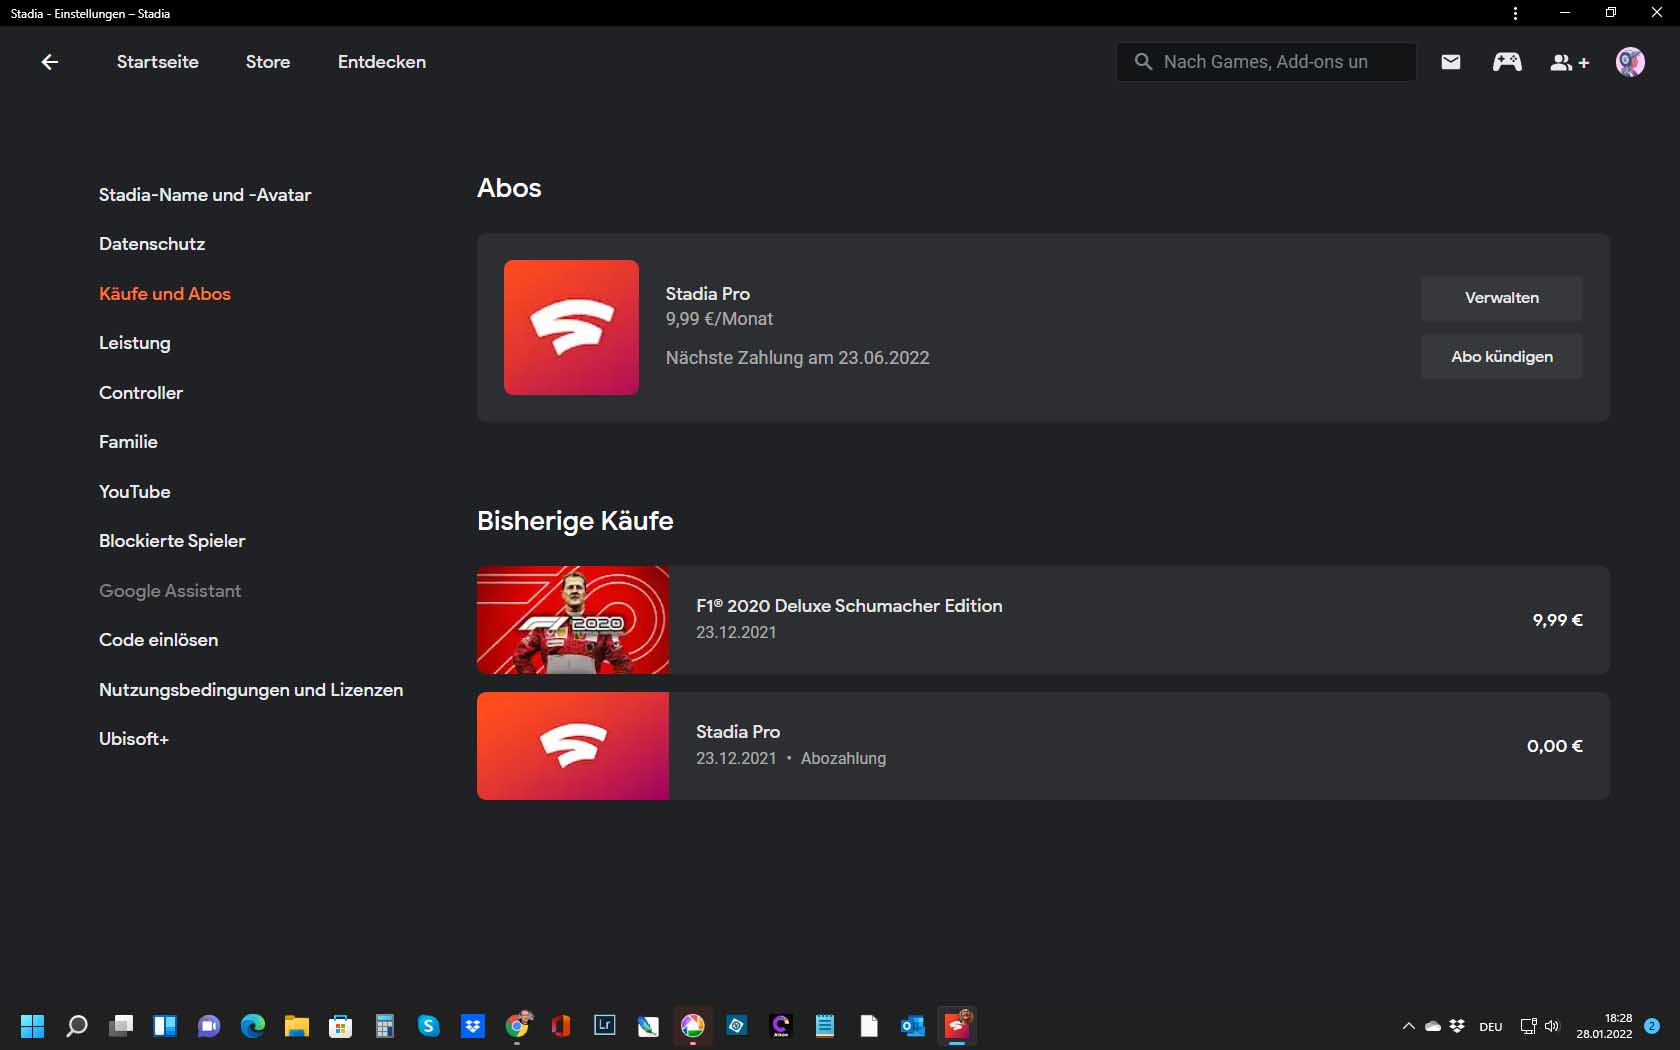
Task: Open Dropbox from the taskbar
Action: 472,1026
